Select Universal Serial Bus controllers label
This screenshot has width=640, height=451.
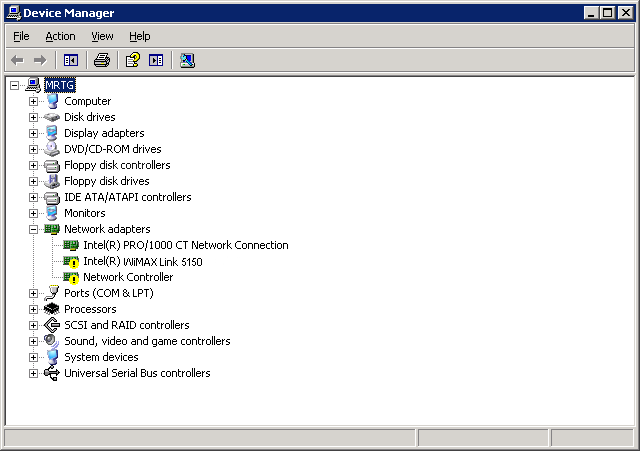137,373
